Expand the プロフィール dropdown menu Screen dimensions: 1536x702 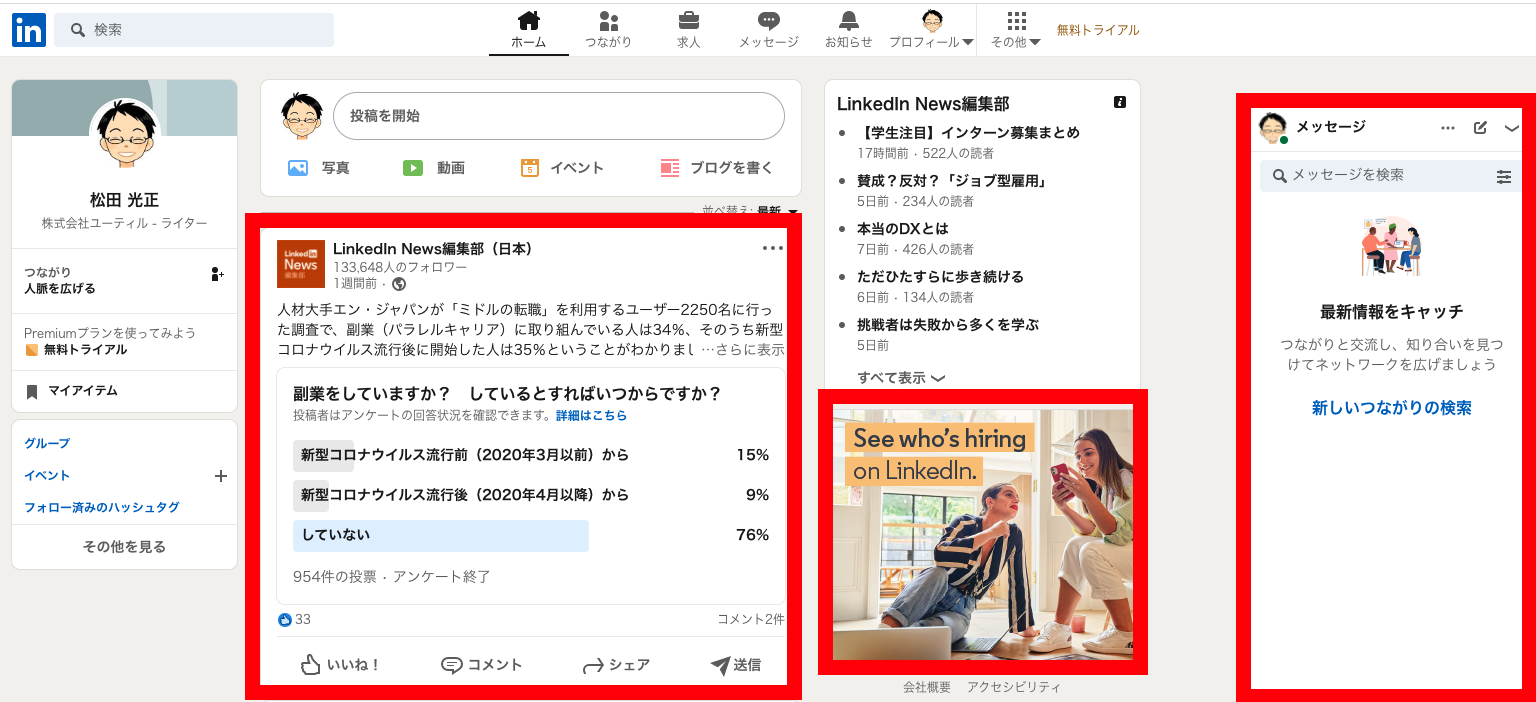932,30
